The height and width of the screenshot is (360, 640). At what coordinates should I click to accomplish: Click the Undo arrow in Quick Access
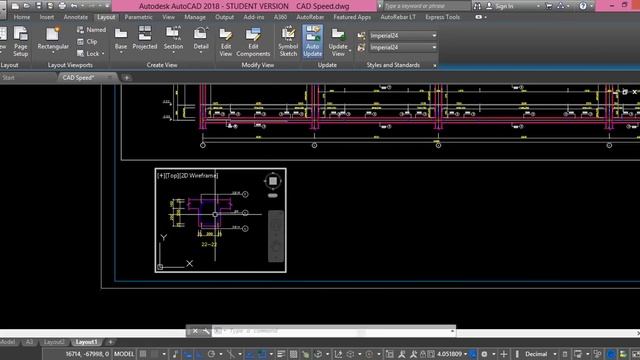pos(74,6)
